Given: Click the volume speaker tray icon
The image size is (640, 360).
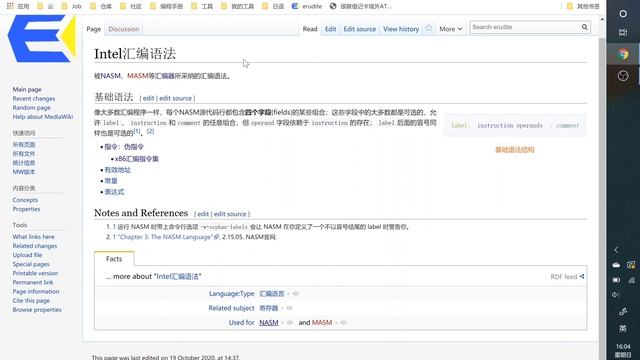Looking at the screenshot, I should [616, 295].
